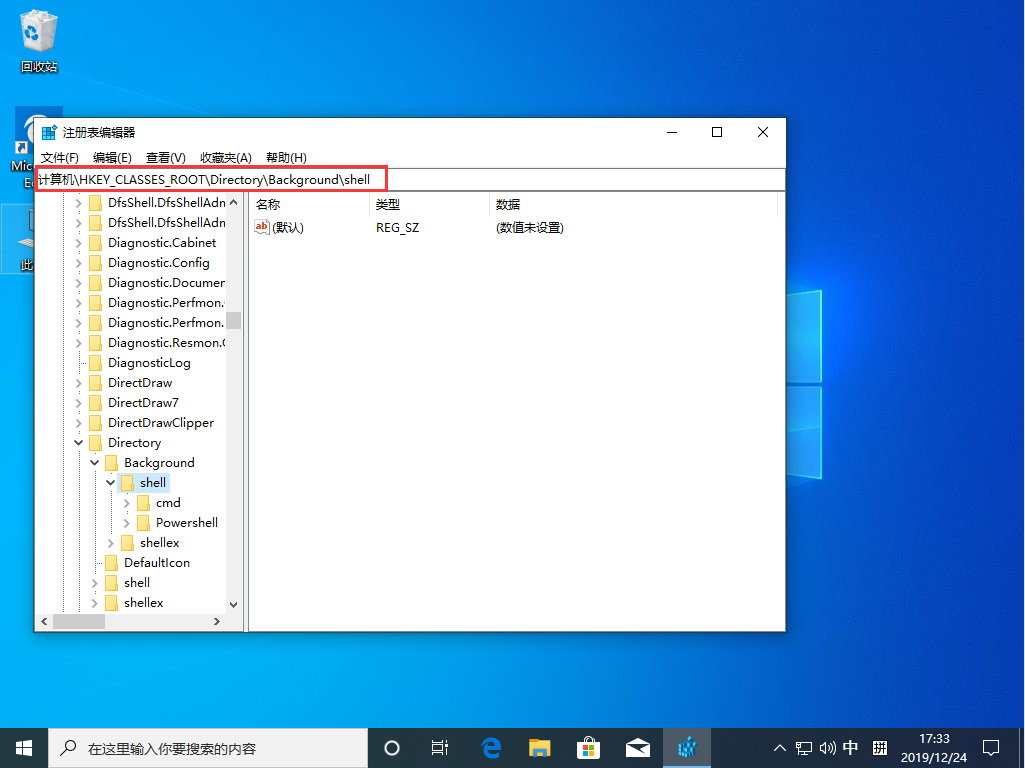This screenshot has height=768, width=1025.
Task: Select the Powershell registry key
Action: point(184,522)
